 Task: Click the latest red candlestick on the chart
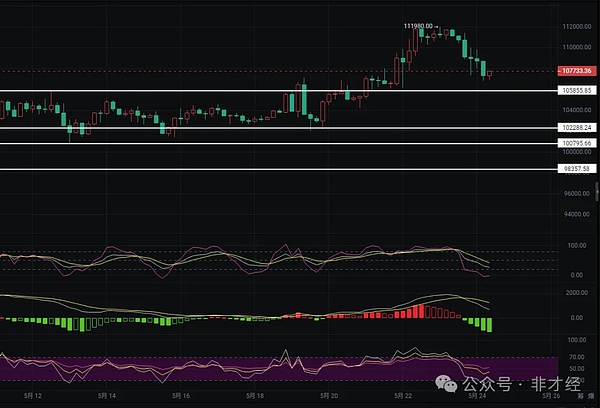[490, 73]
